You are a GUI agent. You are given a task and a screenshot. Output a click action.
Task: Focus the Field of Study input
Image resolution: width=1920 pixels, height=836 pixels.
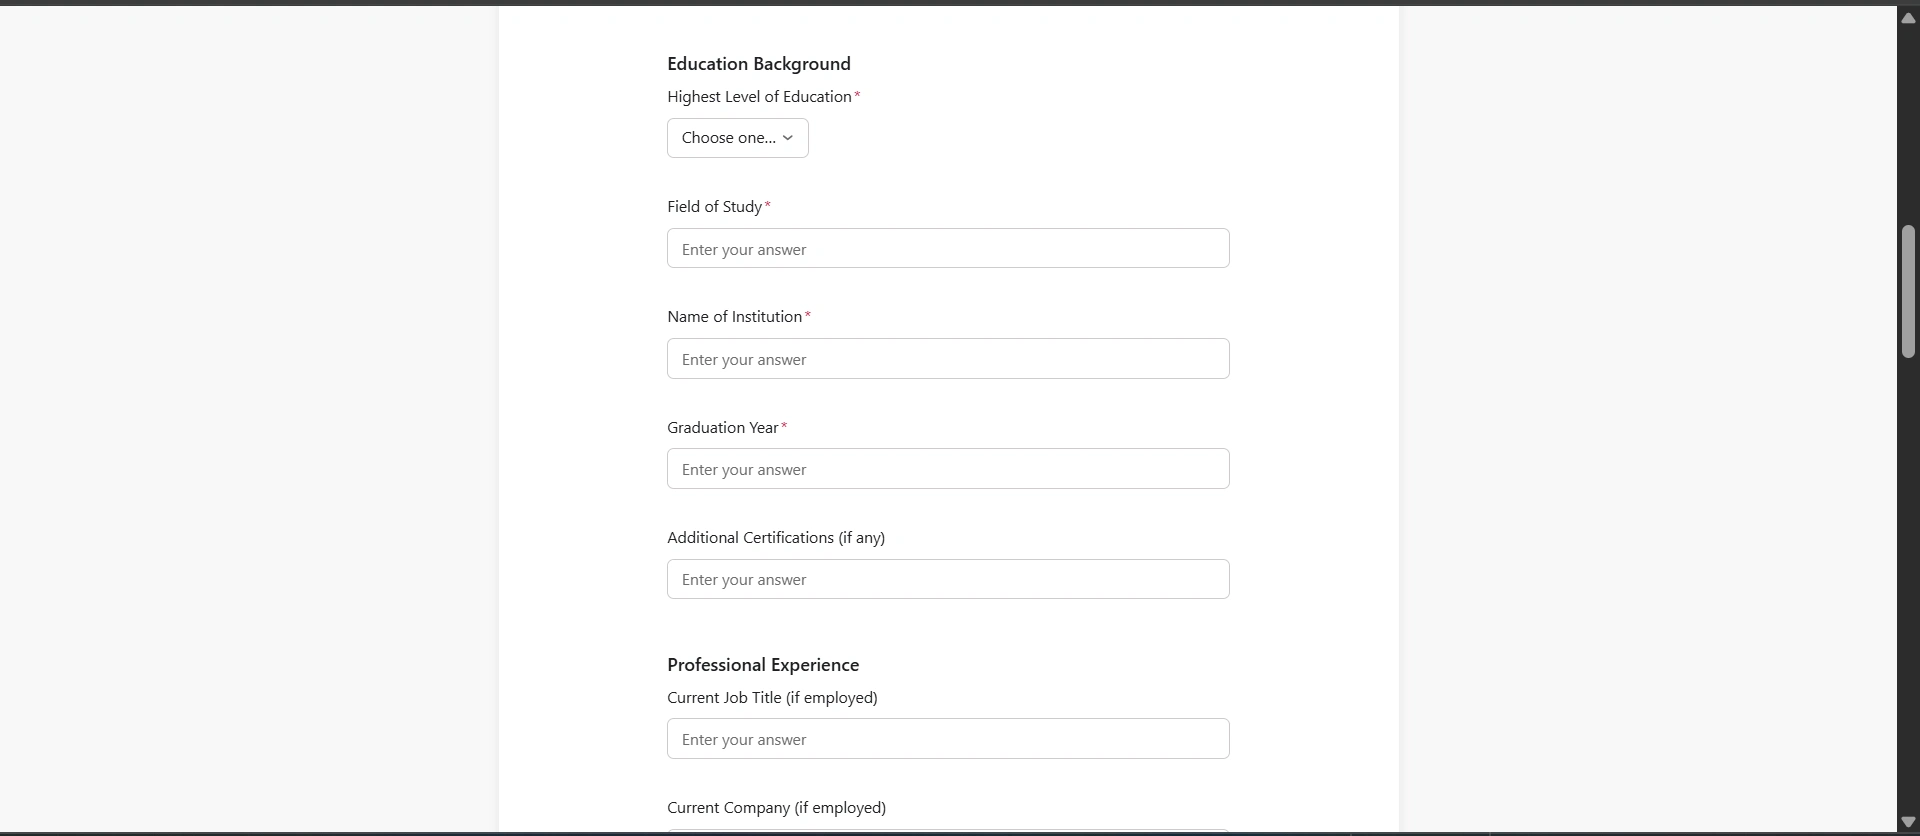coord(947,249)
